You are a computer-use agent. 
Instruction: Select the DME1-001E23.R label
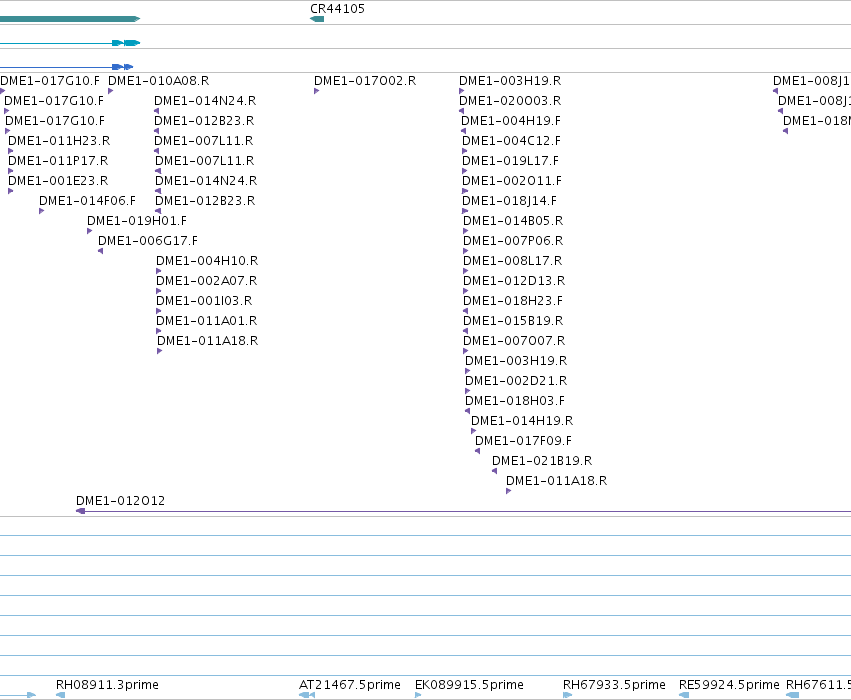click(58, 181)
